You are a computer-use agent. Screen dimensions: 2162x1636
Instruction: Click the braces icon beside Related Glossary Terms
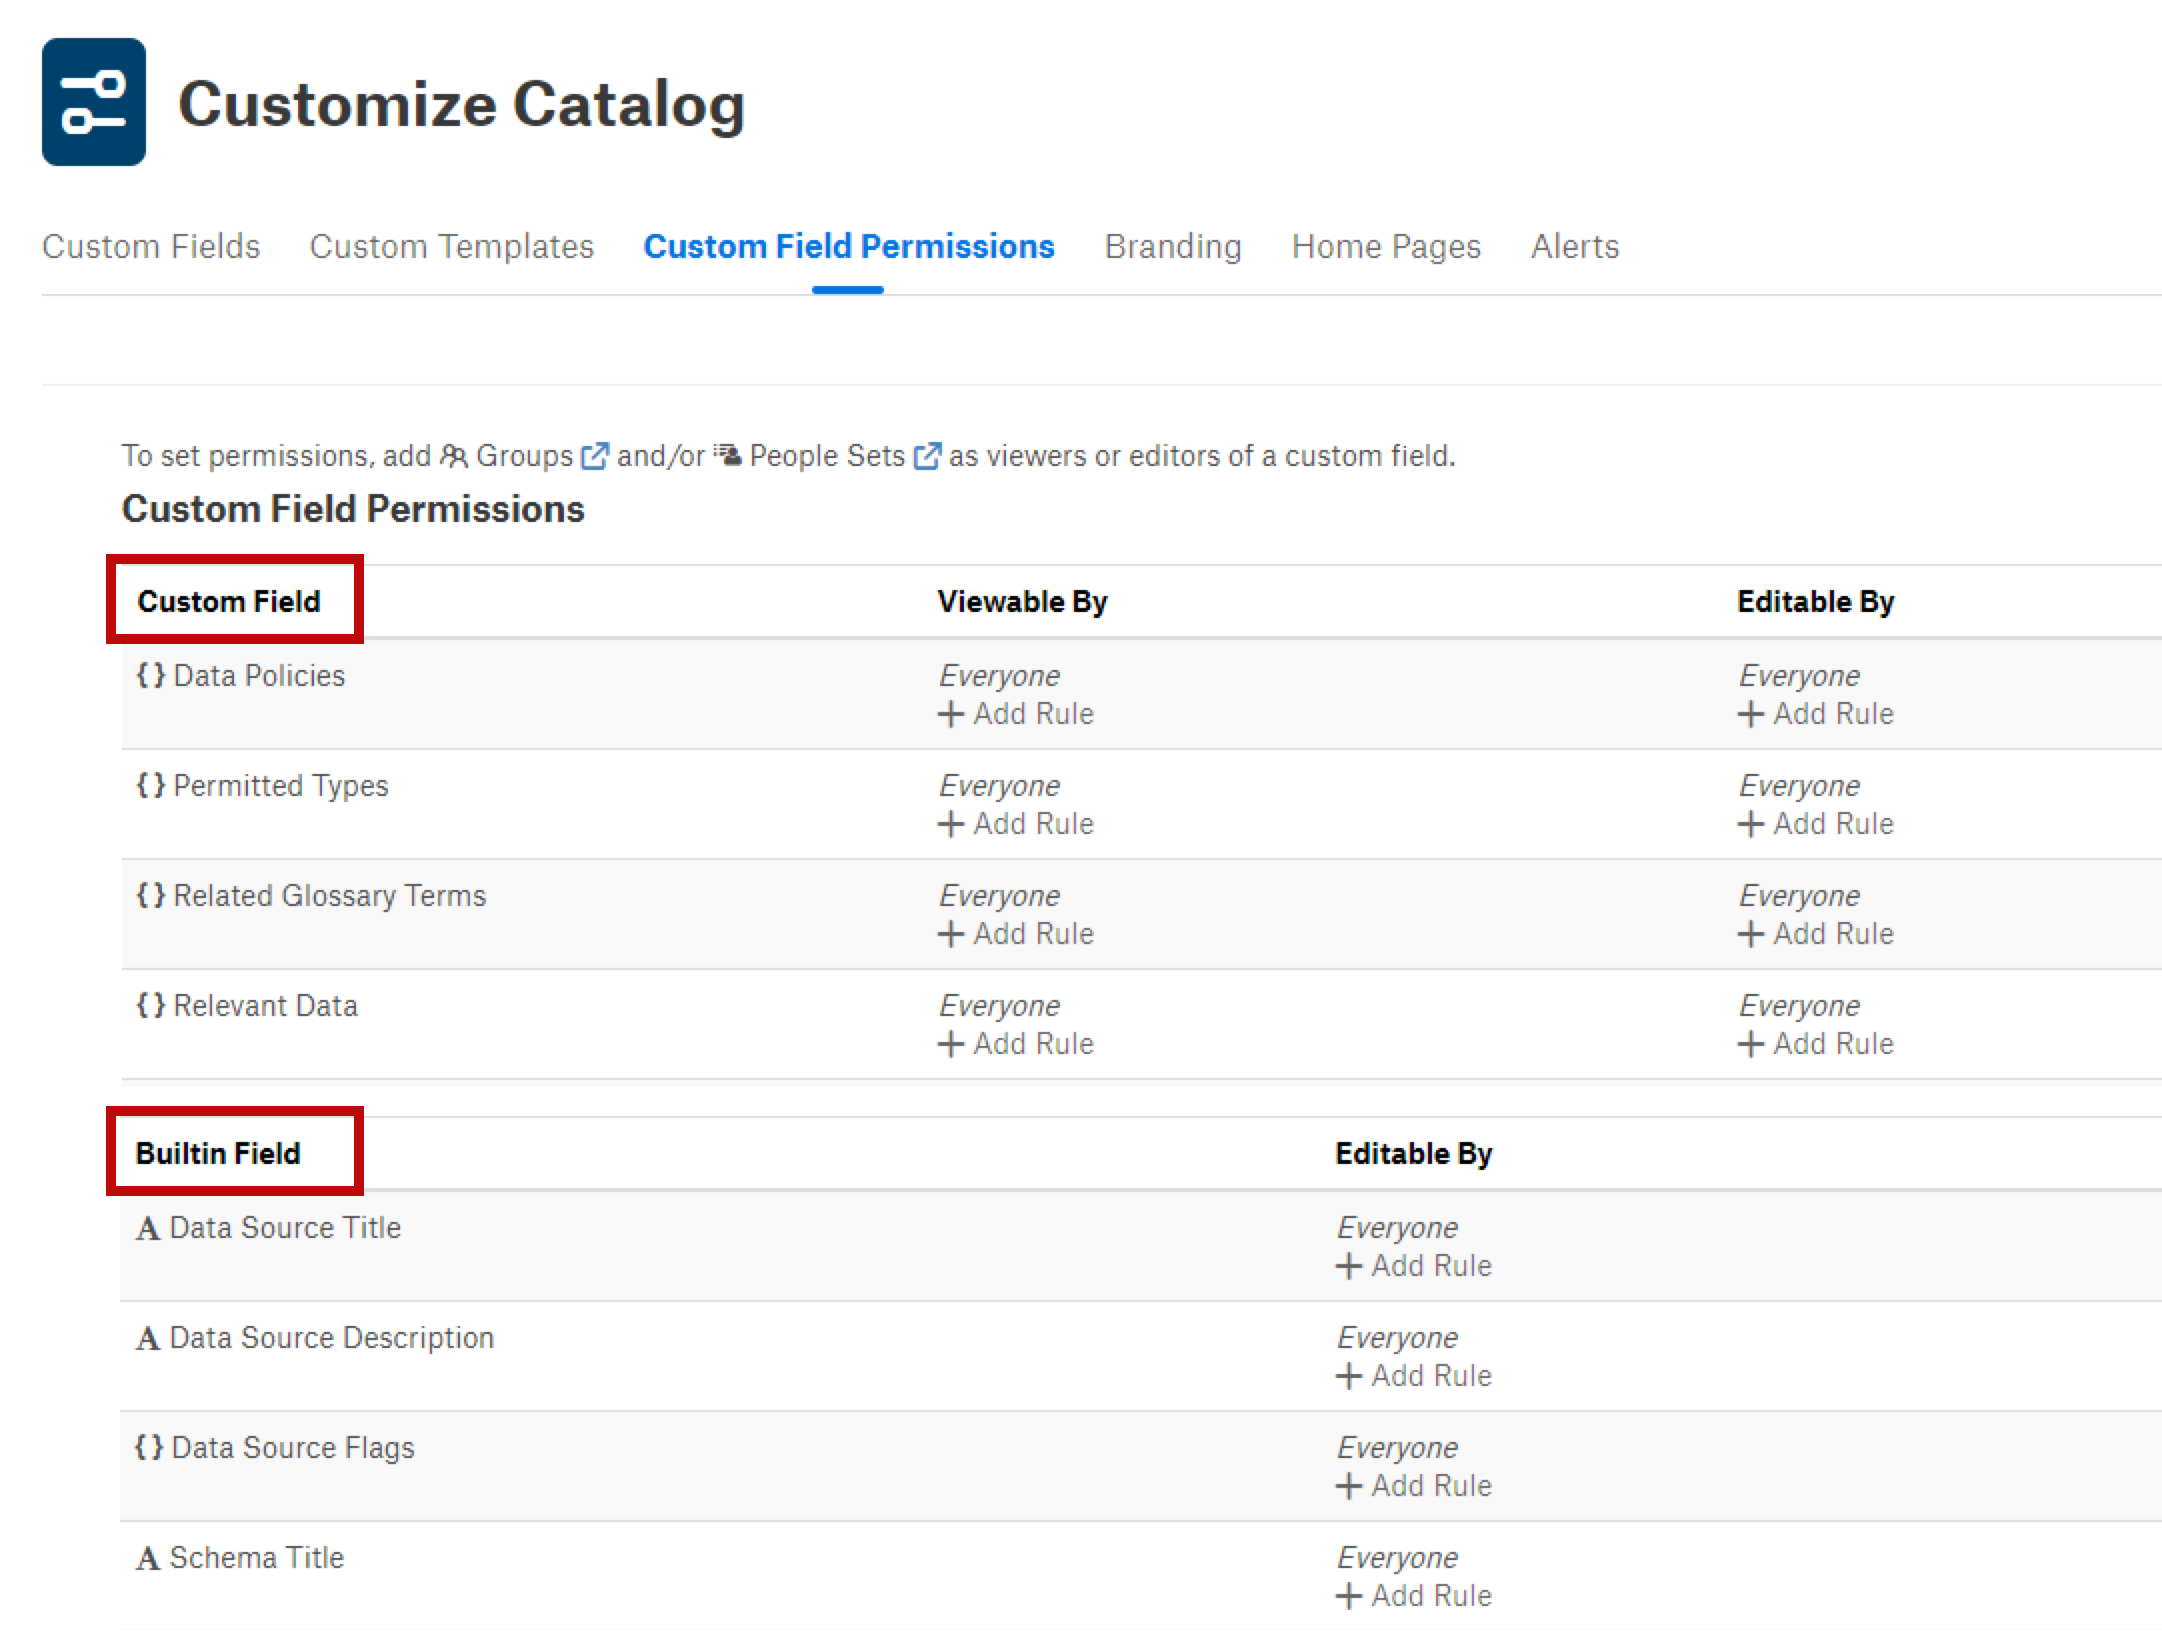pyautogui.click(x=150, y=895)
